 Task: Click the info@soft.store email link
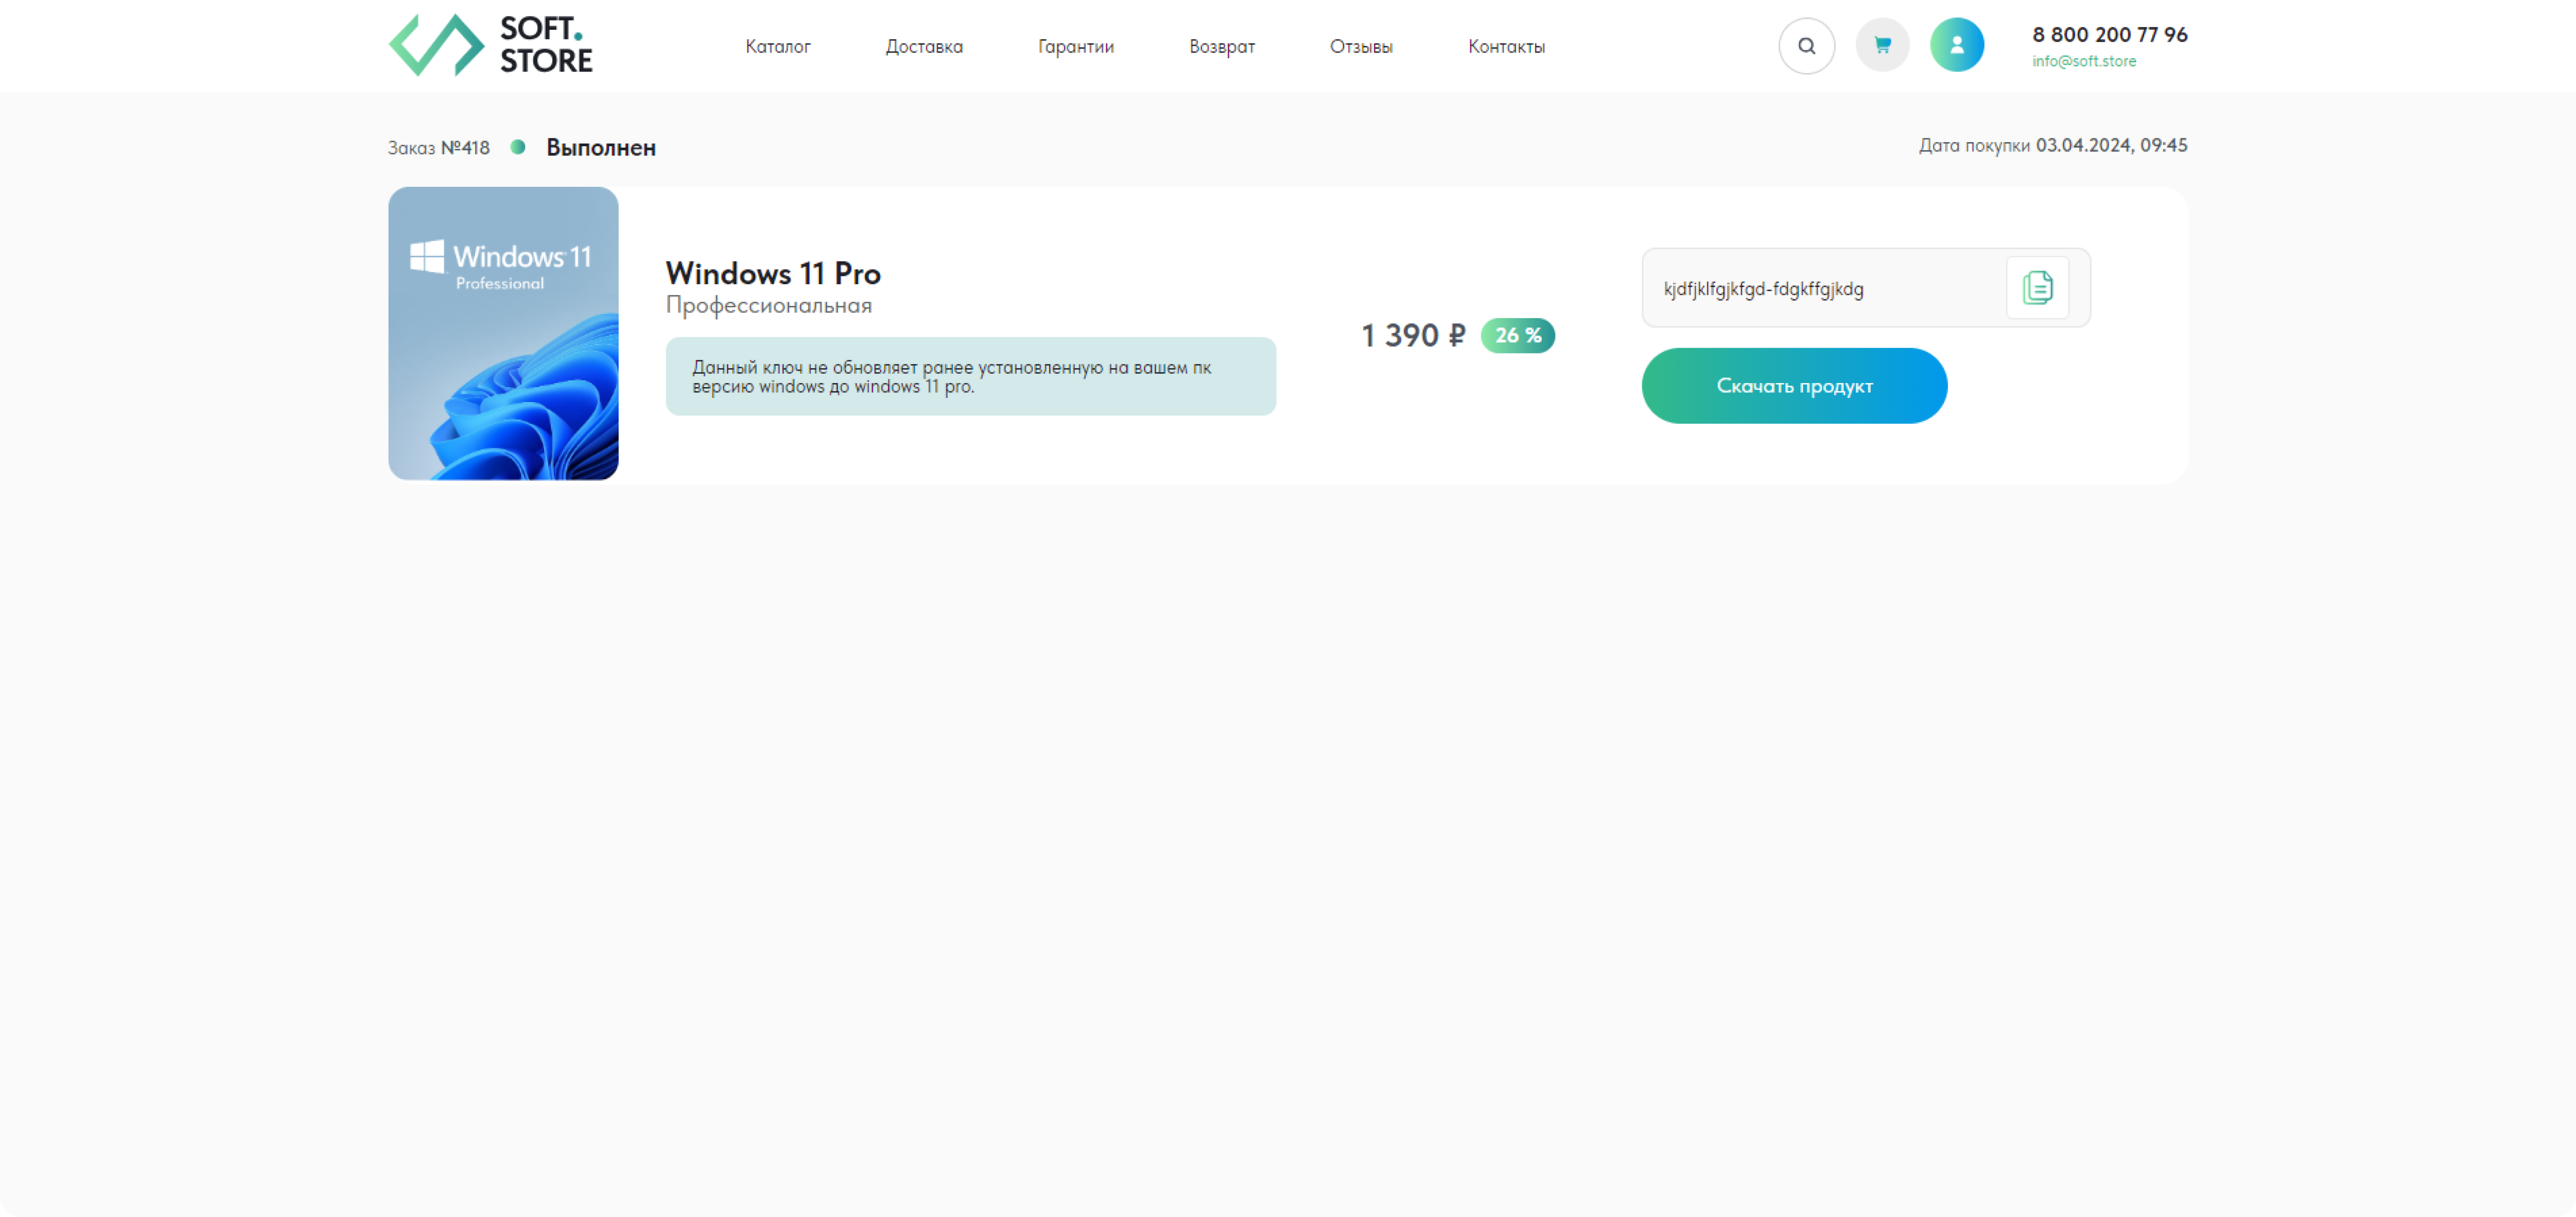point(2083,62)
